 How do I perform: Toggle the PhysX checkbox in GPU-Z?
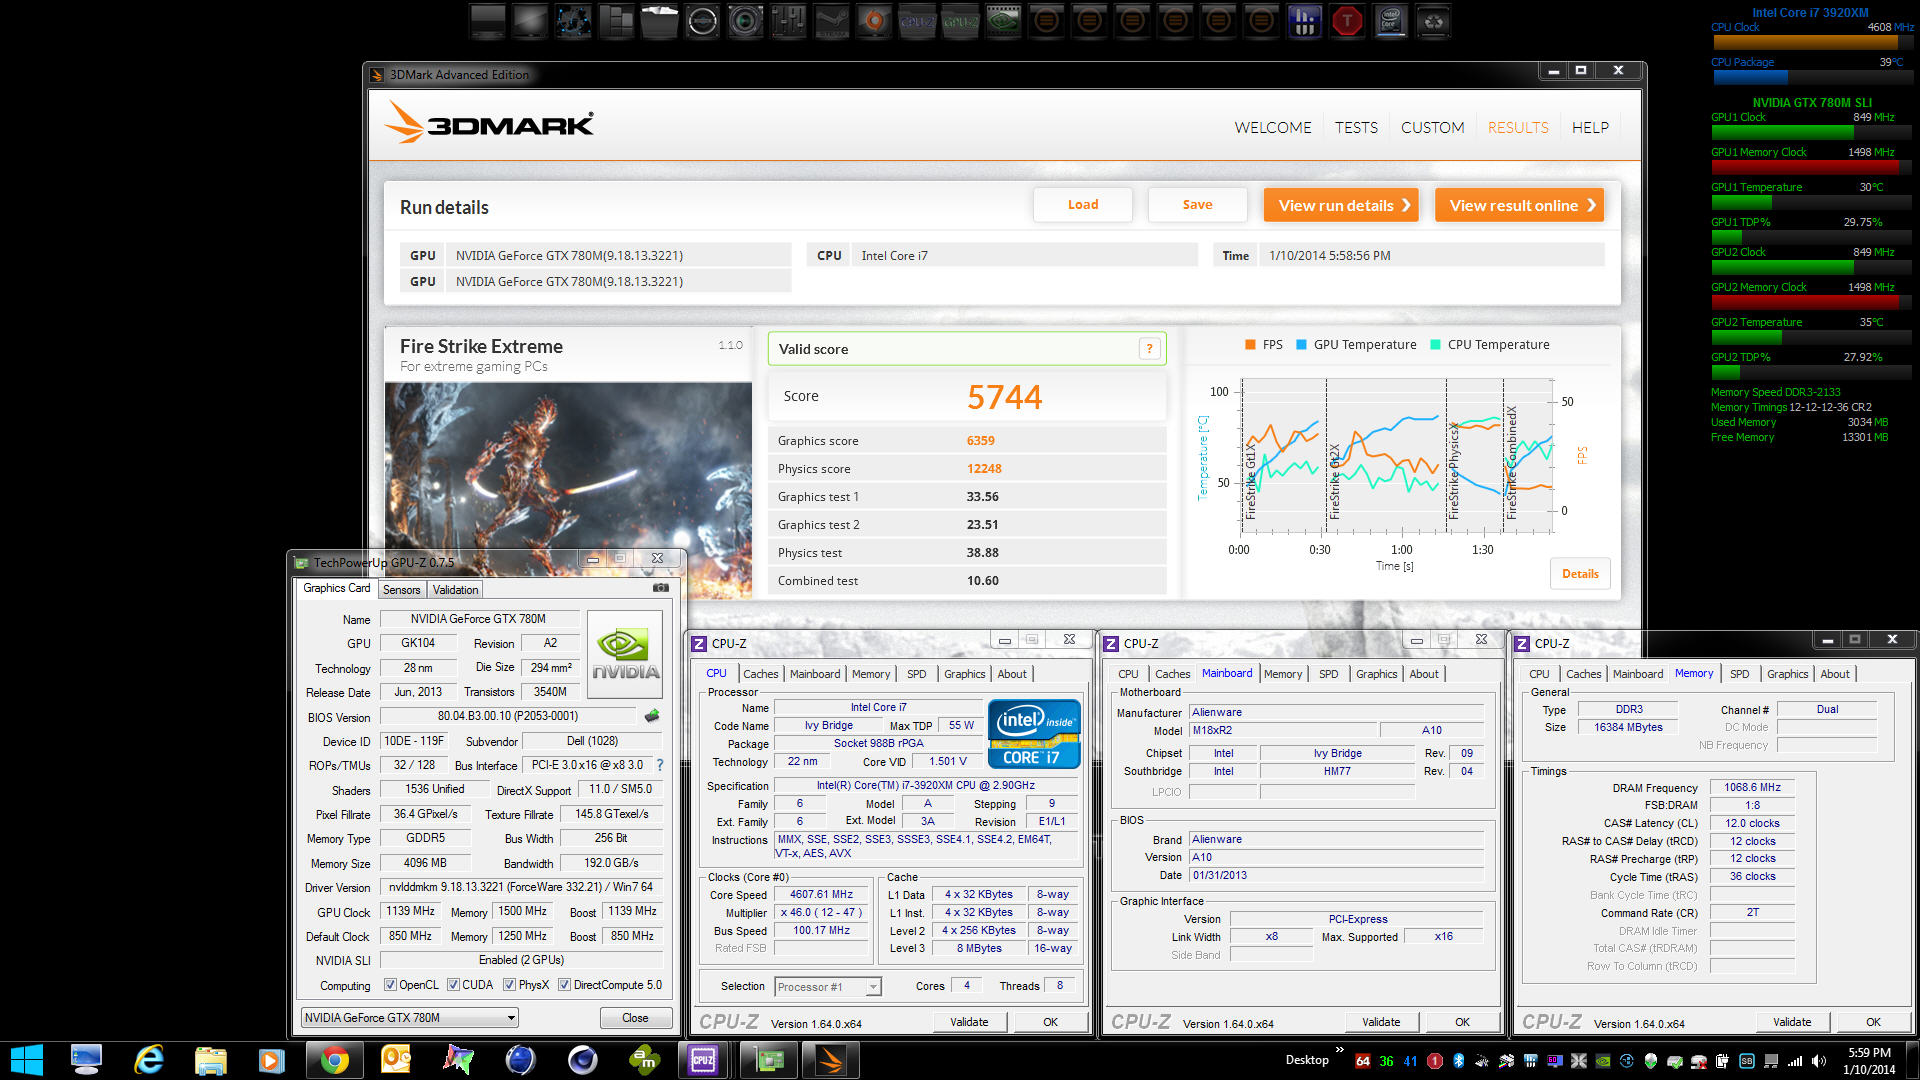click(x=509, y=985)
